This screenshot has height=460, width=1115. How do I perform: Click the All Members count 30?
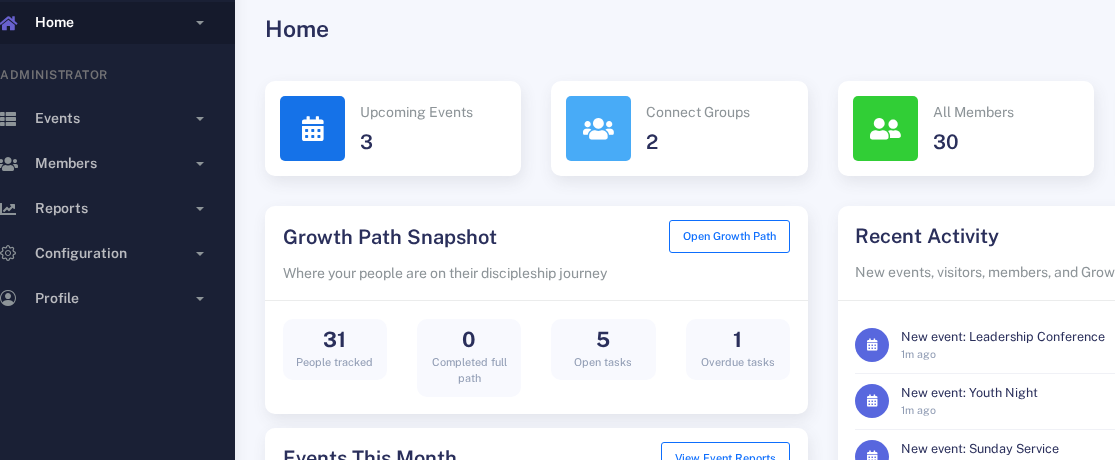[x=946, y=142]
